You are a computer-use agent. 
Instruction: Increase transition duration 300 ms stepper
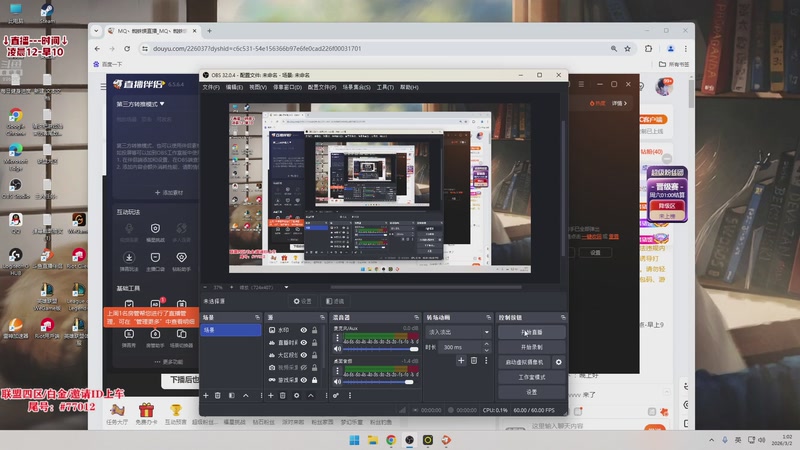[x=486, y=344]
